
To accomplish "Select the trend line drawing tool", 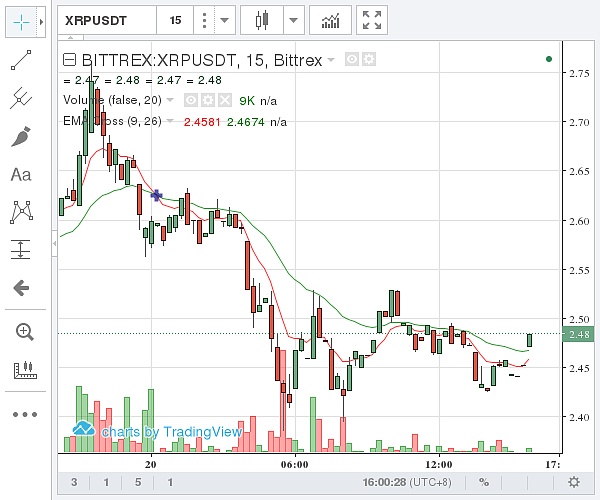I will [21, 60].
